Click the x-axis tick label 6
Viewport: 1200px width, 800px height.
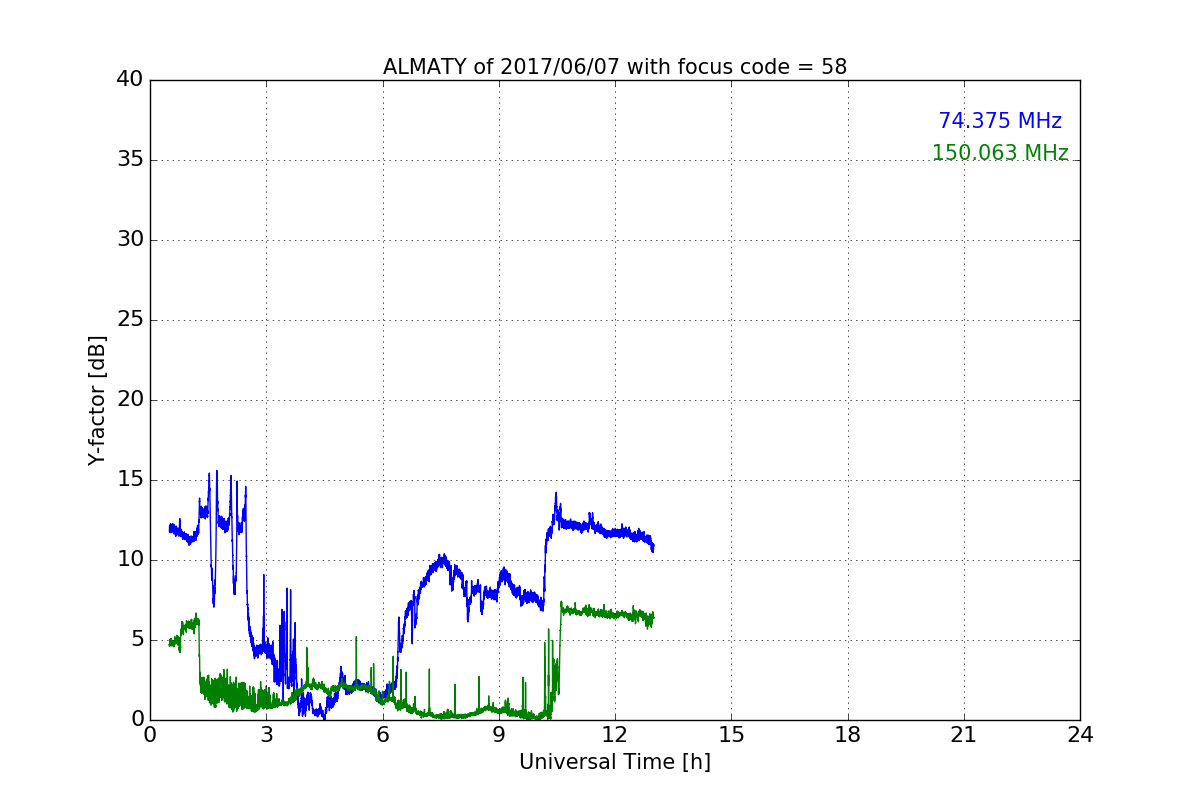(x=383, y=735)
